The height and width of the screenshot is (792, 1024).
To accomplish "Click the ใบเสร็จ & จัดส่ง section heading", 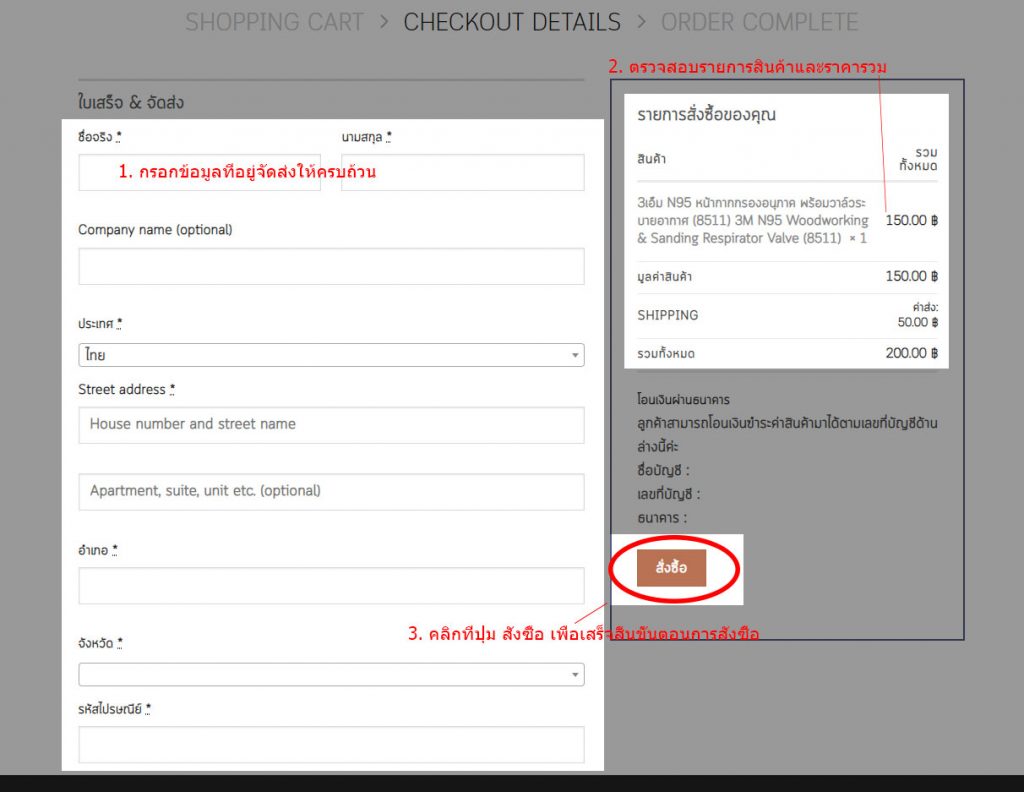I will pyautogui.click(x=131, y=102).
